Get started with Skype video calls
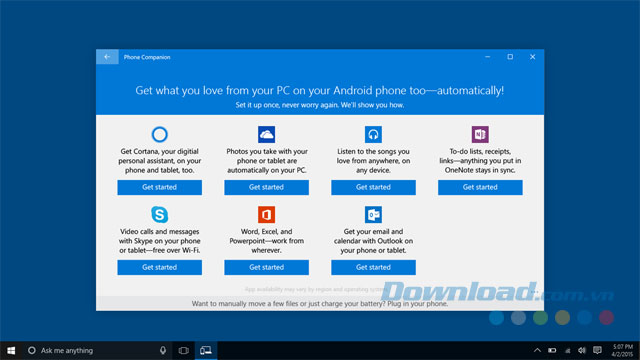Viewport: 640px width, 360px height. click(160, 267)
